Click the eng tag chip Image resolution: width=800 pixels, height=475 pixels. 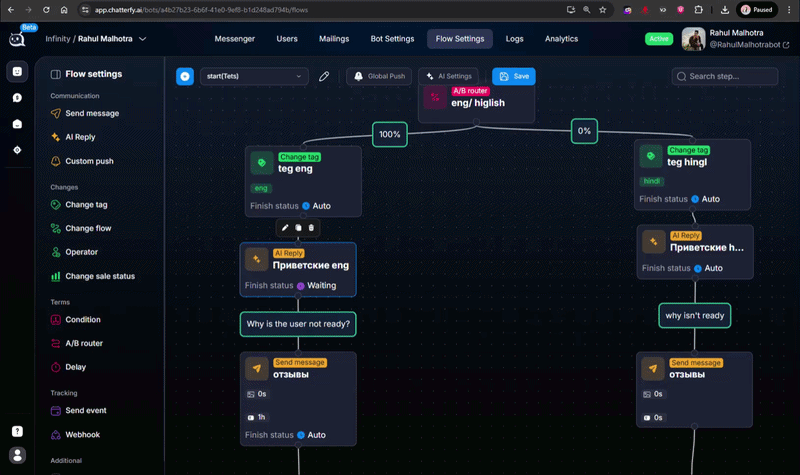coord(261,188)
